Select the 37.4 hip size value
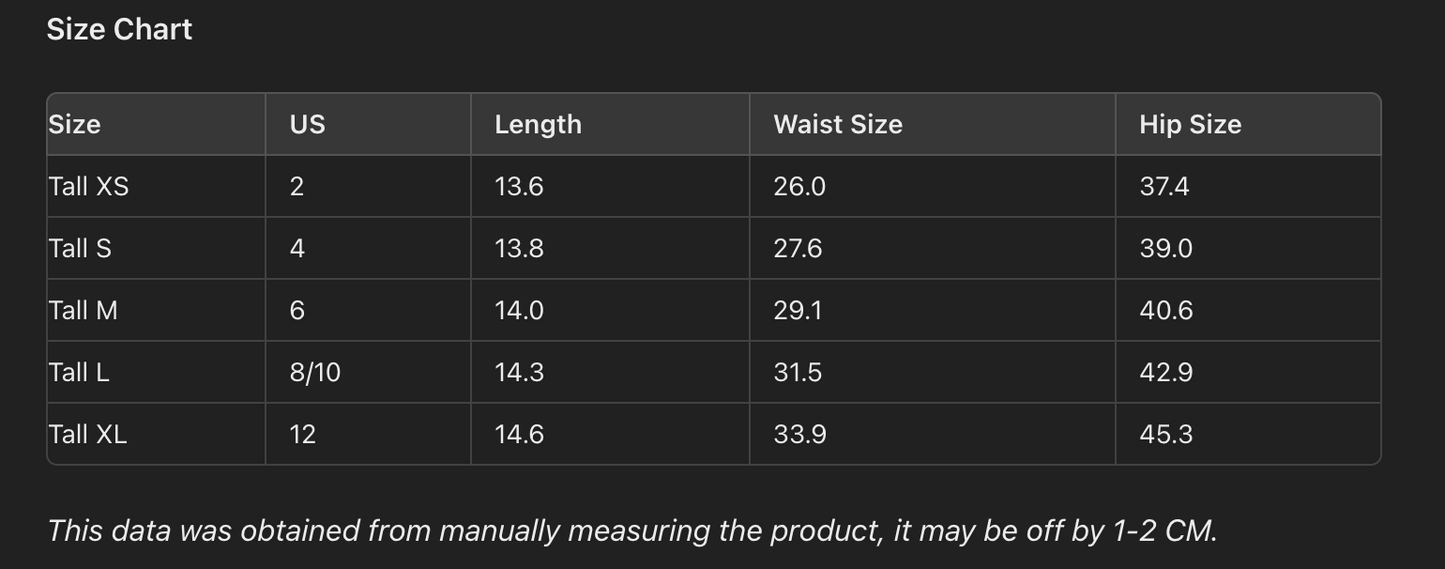This screenshot has height=569, width=1445. [x=1164, y=186]
